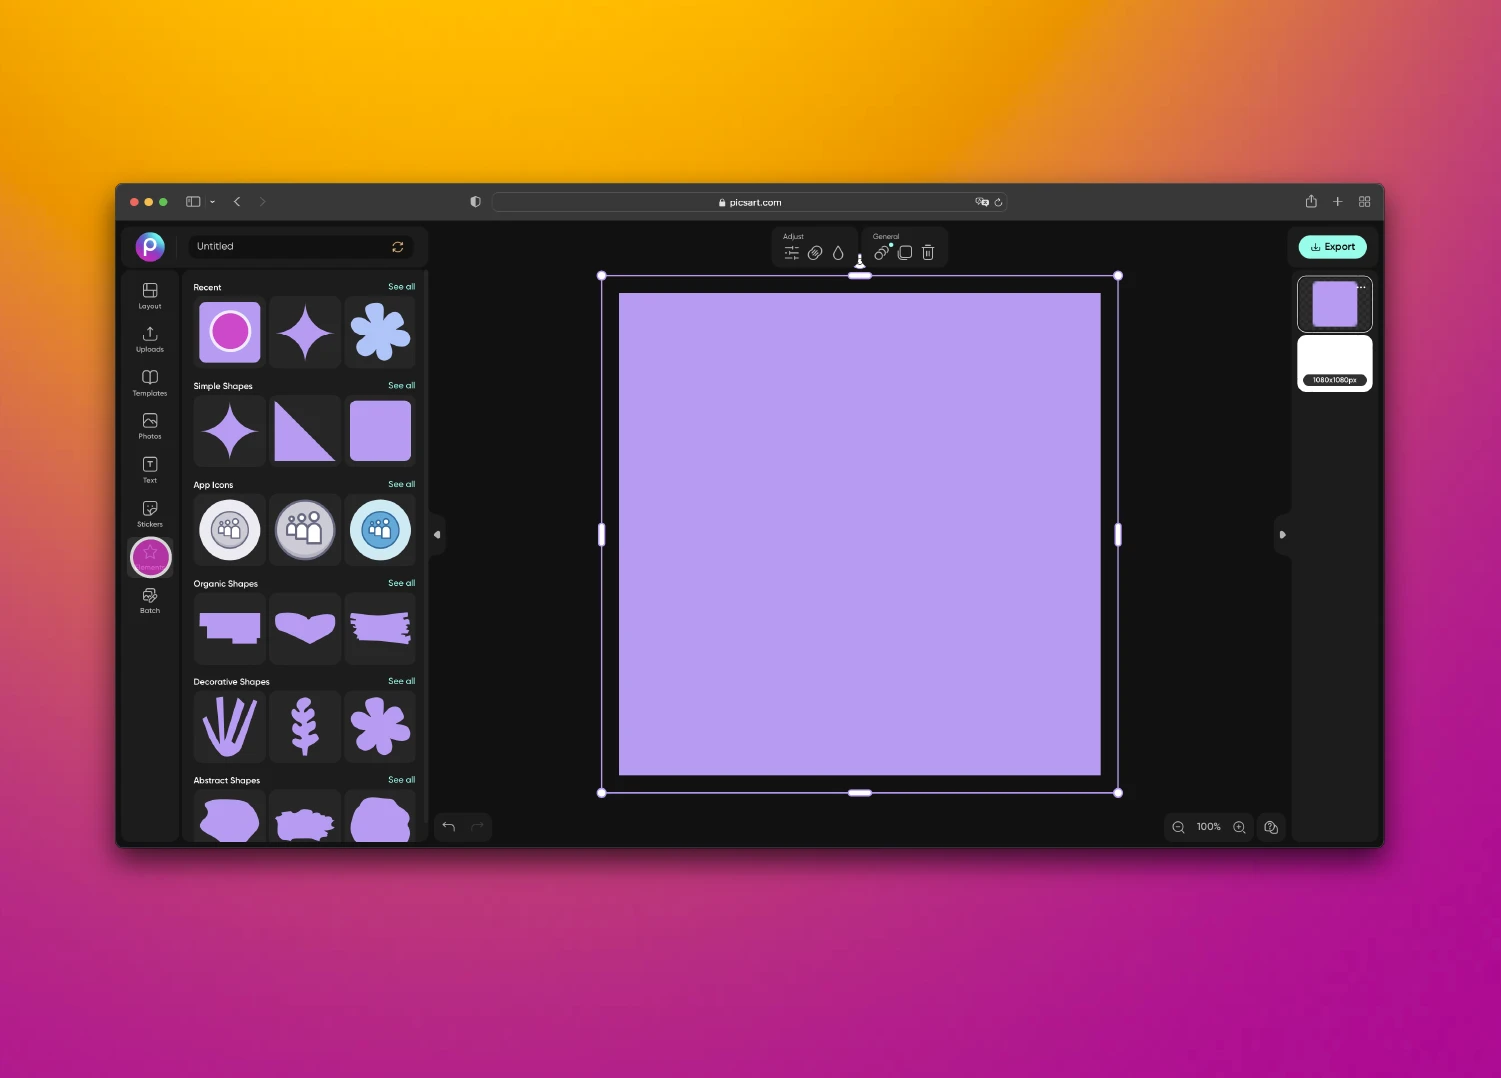The height and width of the screenshot is (1078, 1501).
Task: Switch to the Elements tab
Action: click(x=149, y=556)
